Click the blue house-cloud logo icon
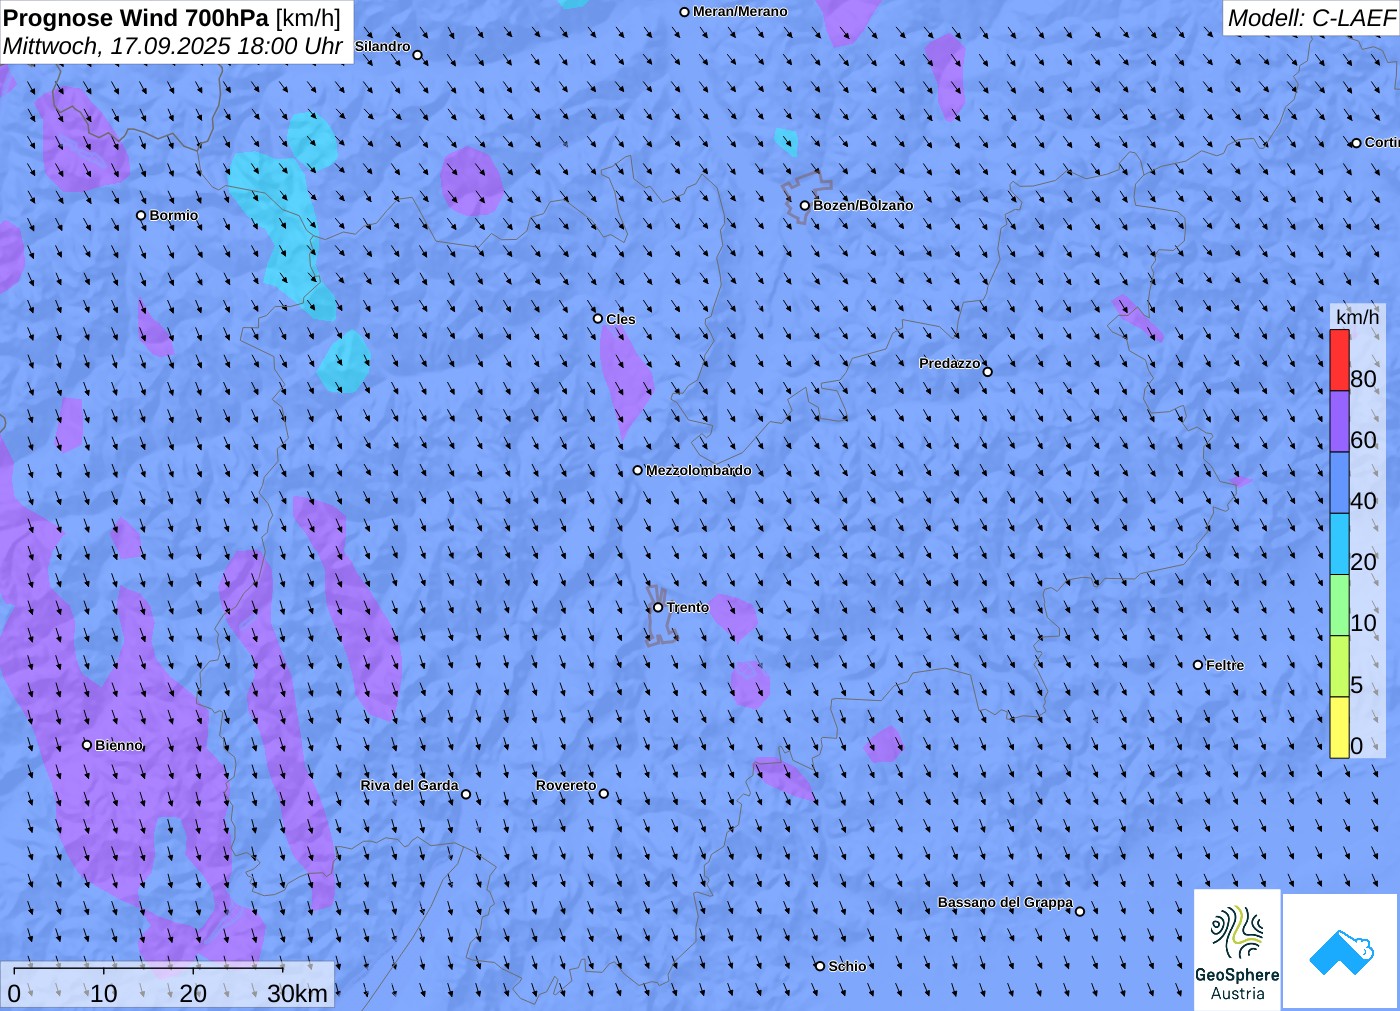Screen dimensions: 1400x1011 click(1341, 951)
